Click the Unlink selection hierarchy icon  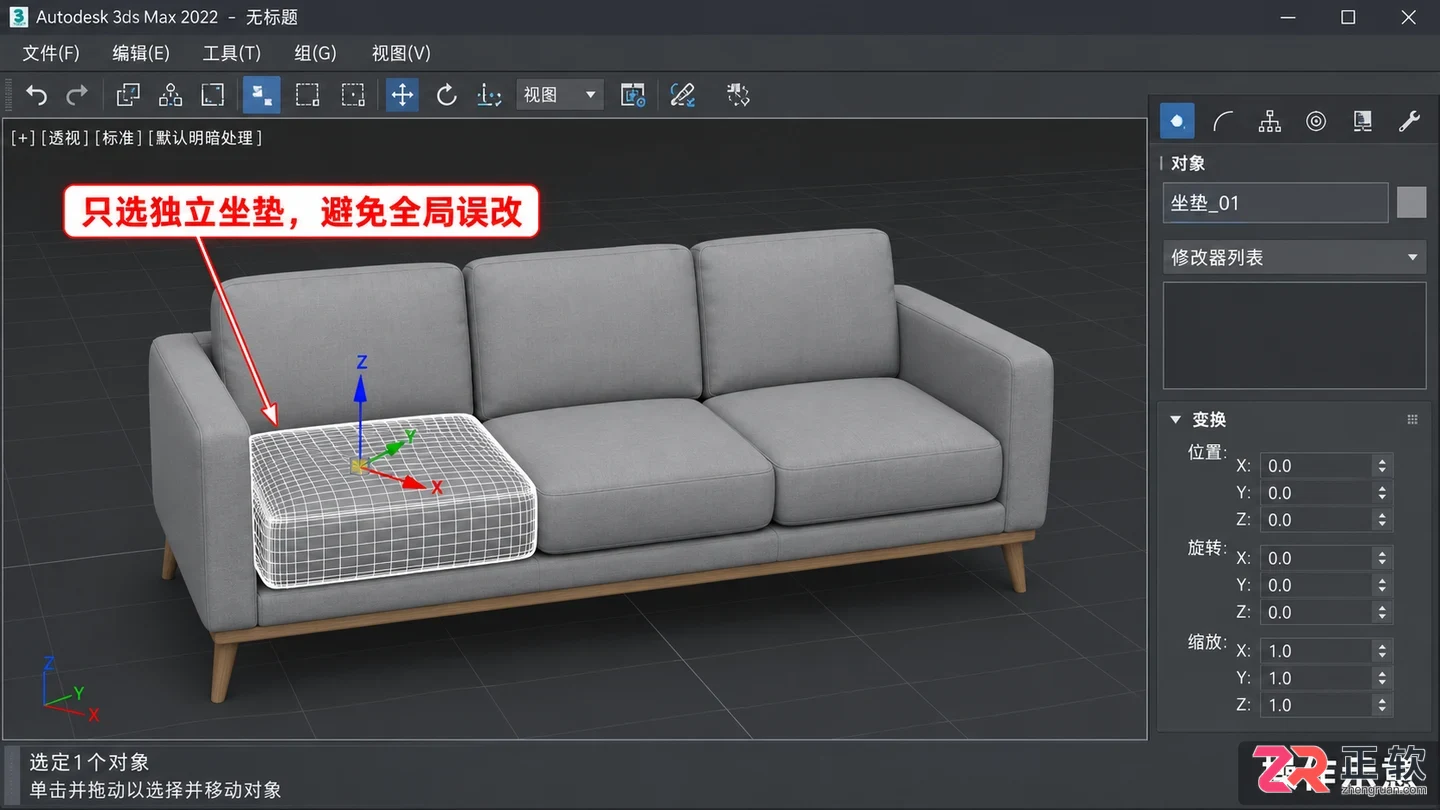point(170,95)
